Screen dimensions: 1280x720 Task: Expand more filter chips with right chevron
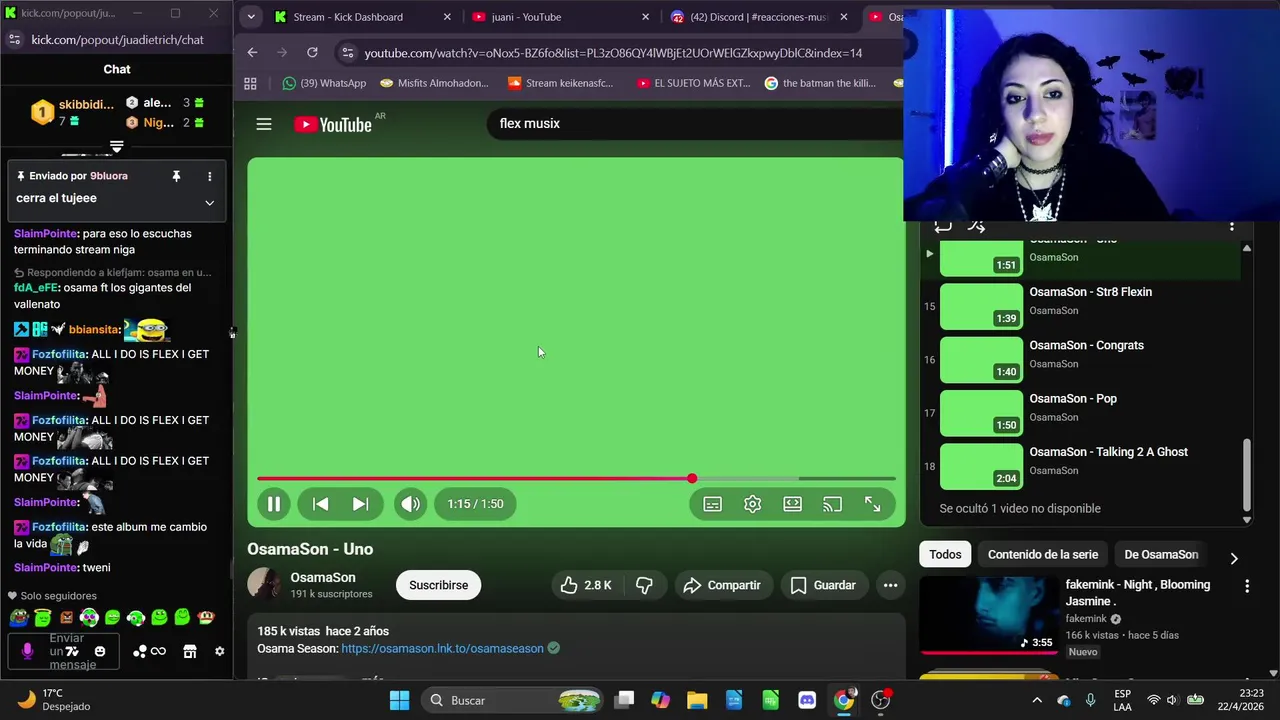click(1233, 558)
